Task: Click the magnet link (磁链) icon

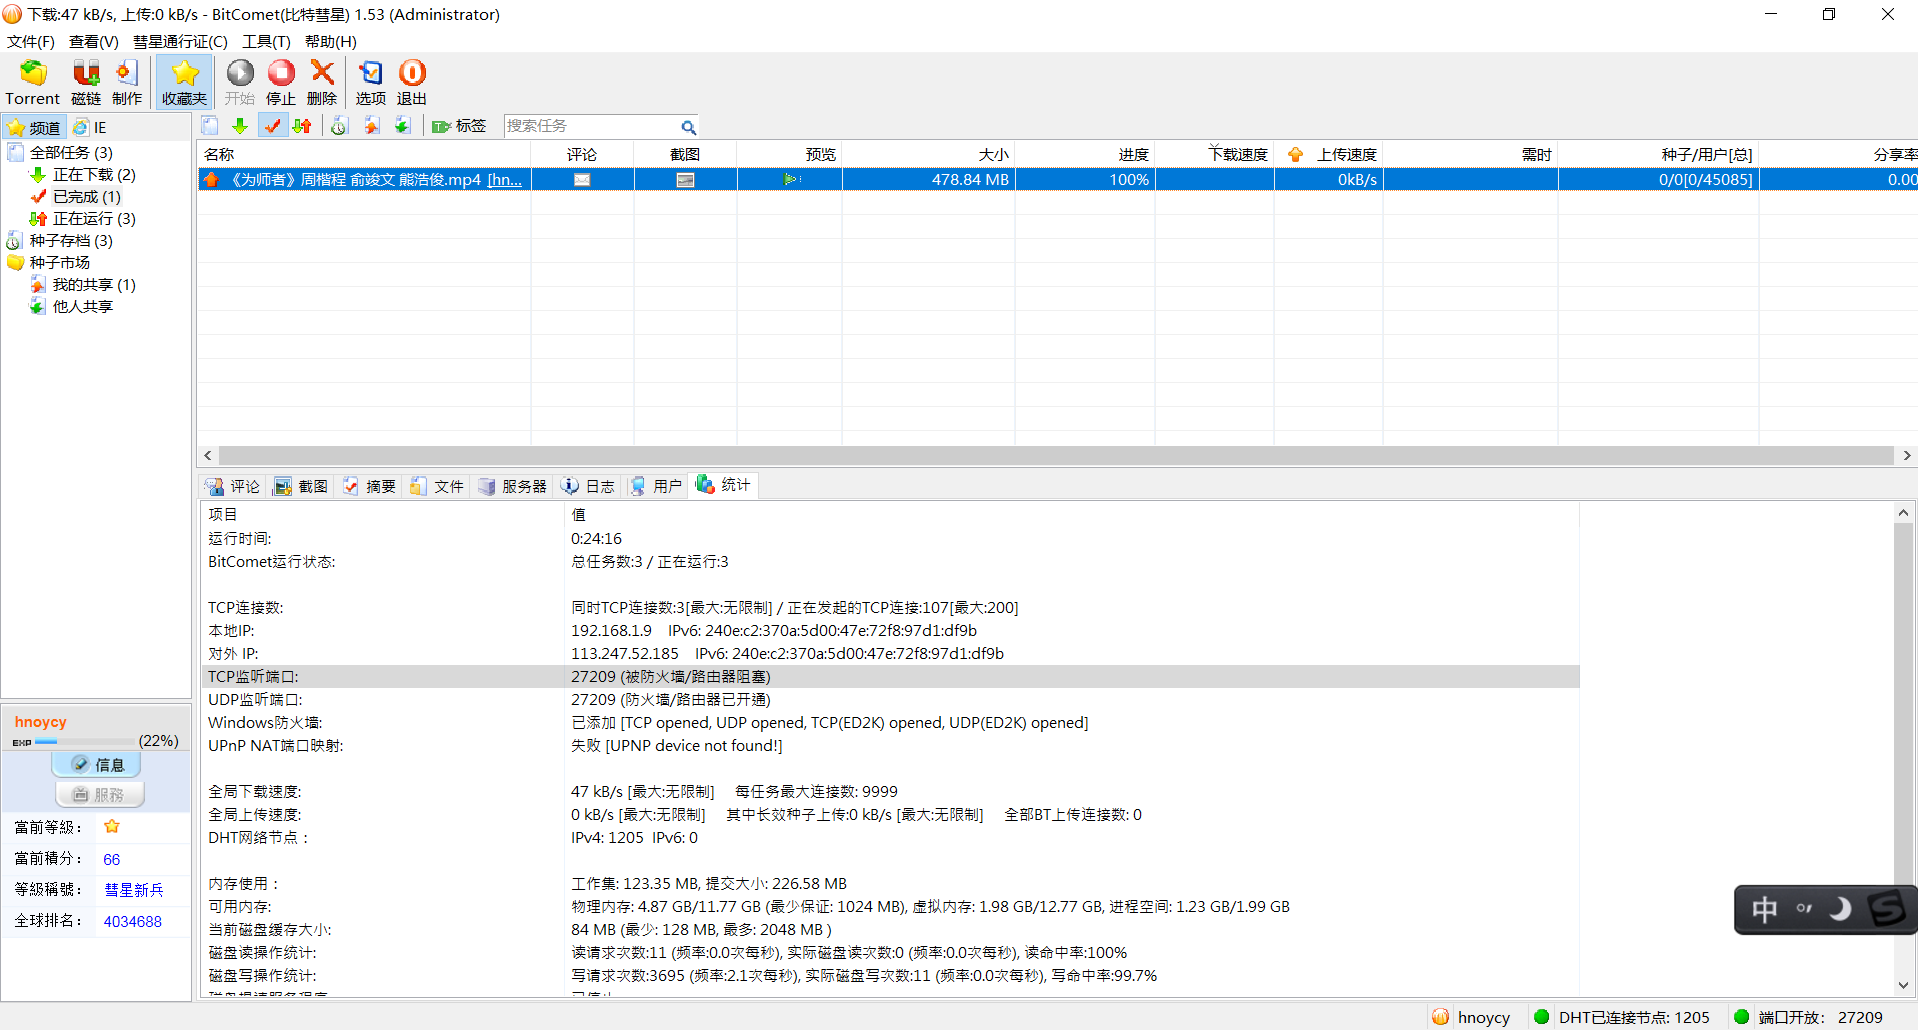Action: pos(86,82)
